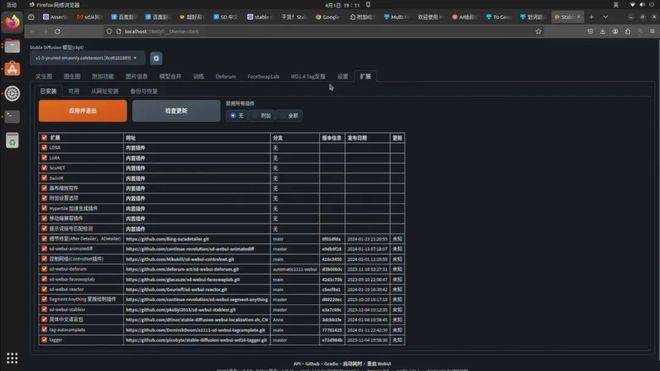
Task: Go forward in Firefox
Action: (45, 32)
